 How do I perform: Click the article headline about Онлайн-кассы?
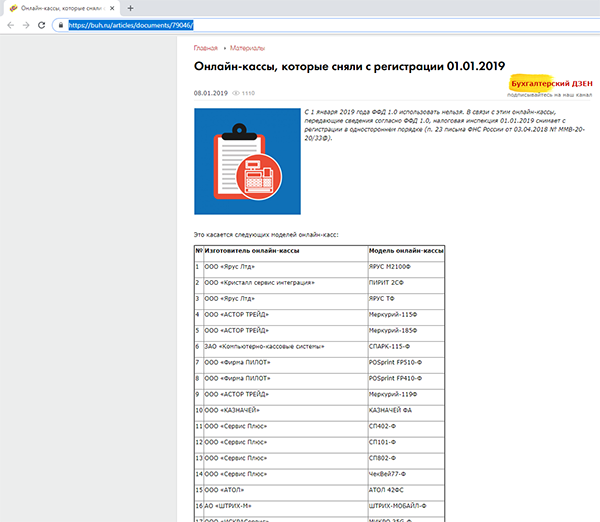(x=349, y=66)
